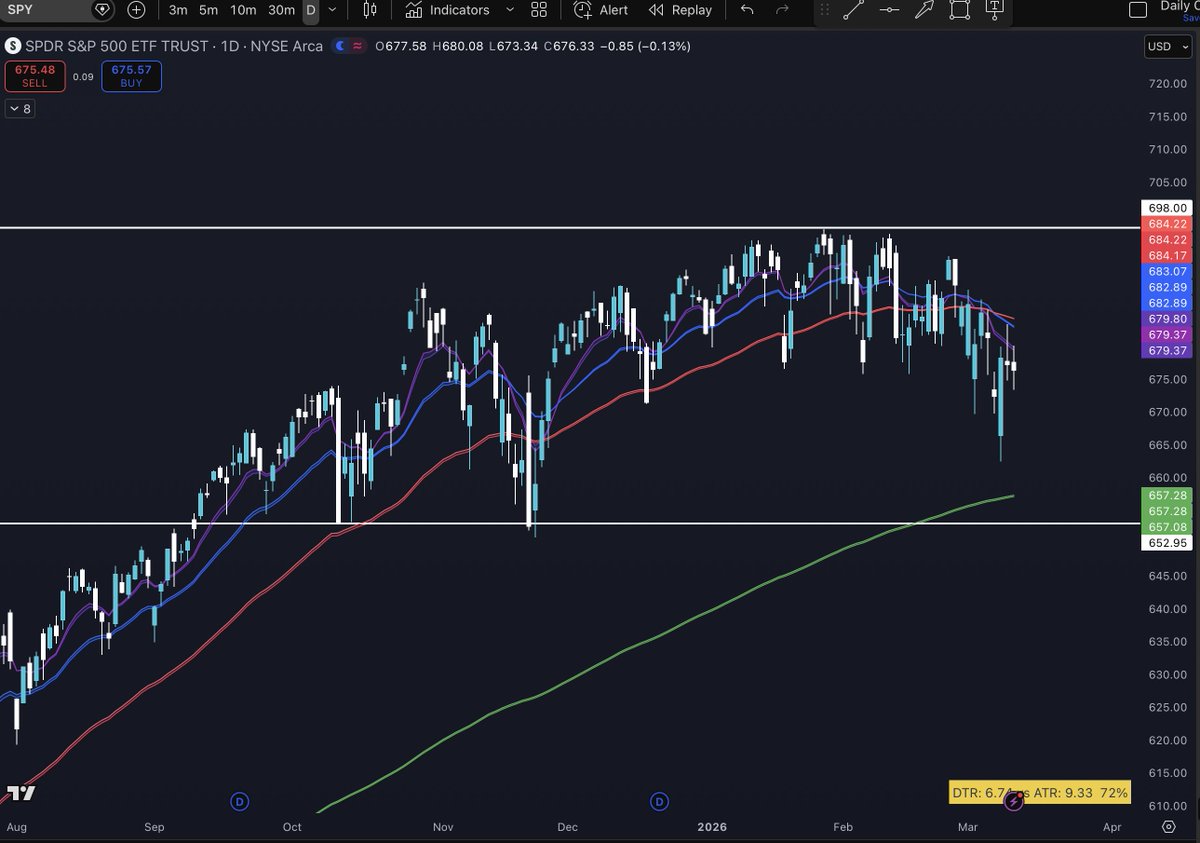Create an Alert
Viewport: 1200px width, 843px height.
[601, 10]
